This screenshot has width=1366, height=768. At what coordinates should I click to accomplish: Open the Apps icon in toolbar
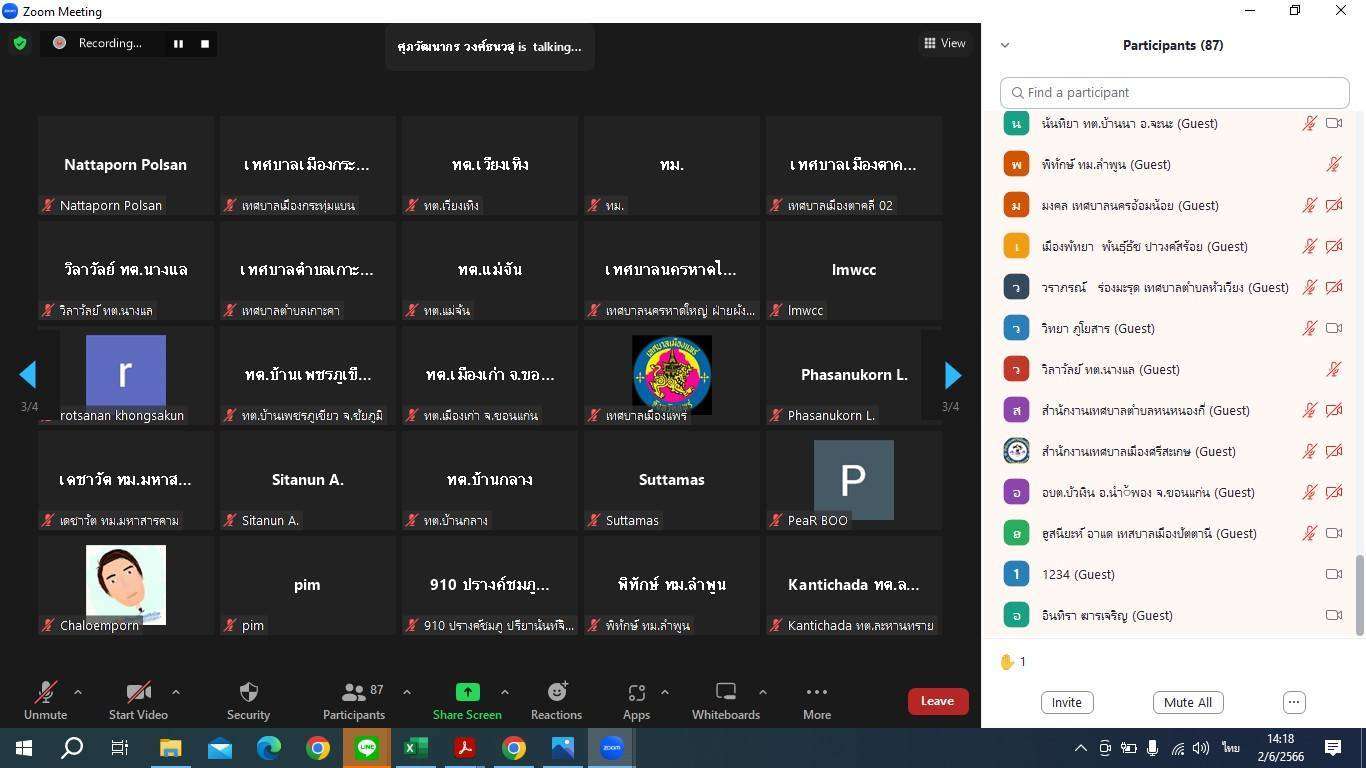pos(636,692)
